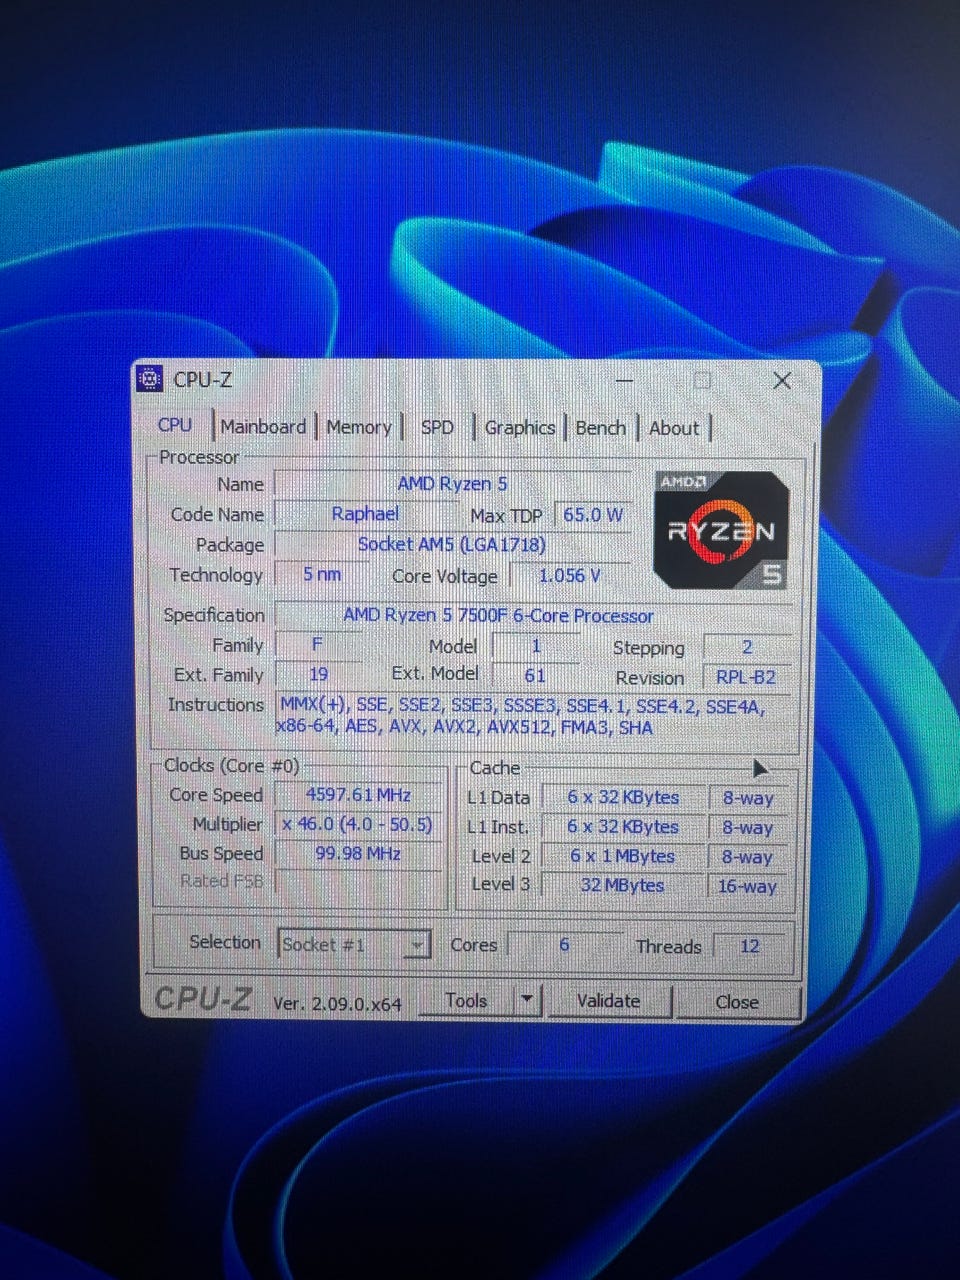Switch to the SPD tab
Viewport: 960px width, 1280px height.
pyautogui.click(x=437, y=427)
